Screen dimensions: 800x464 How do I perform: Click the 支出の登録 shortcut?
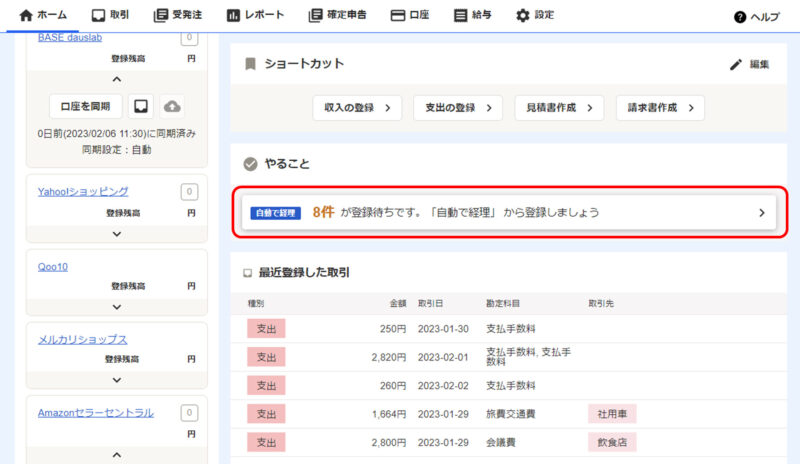[458, 108]
